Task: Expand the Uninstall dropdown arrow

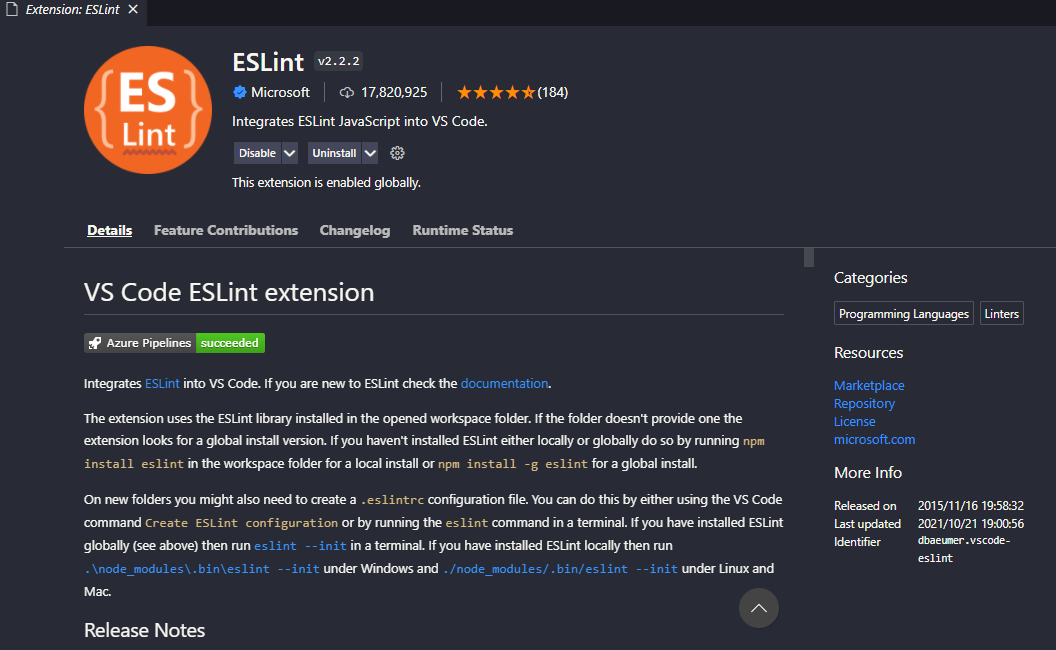Action: [370, 153]
